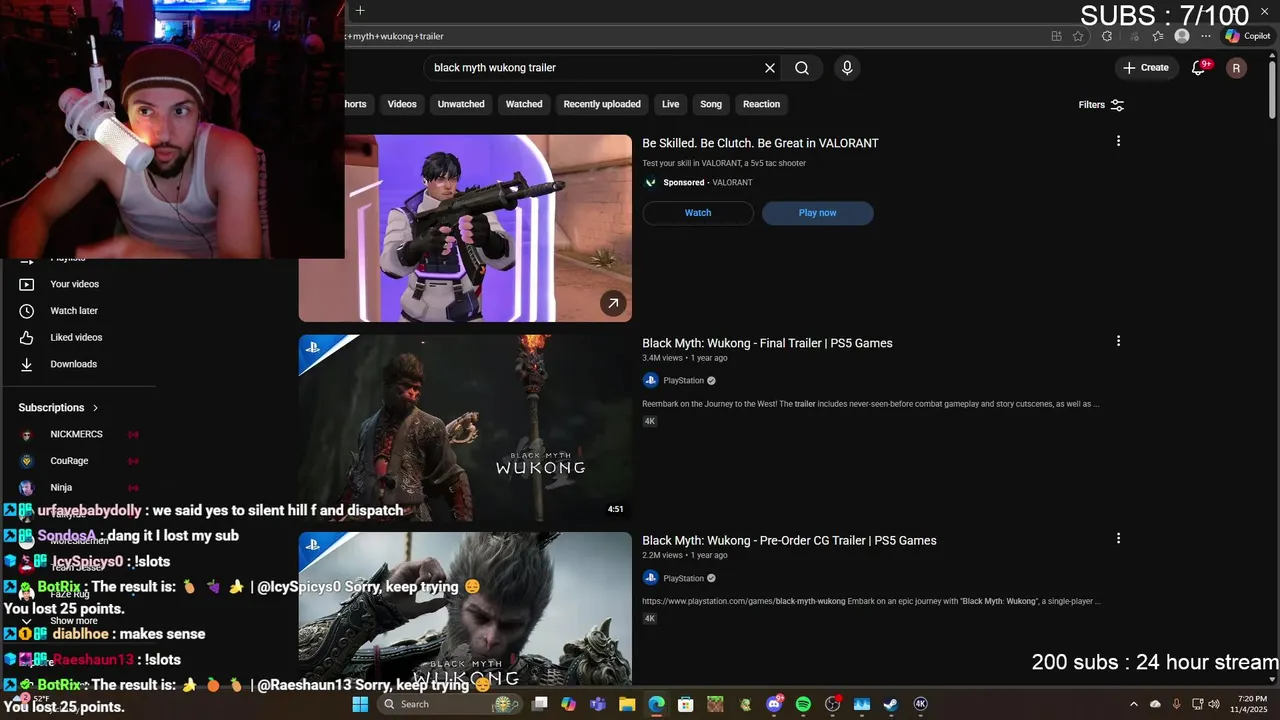
Task: Click the Create button in the YouTube header
Action: click(1146, 68)
